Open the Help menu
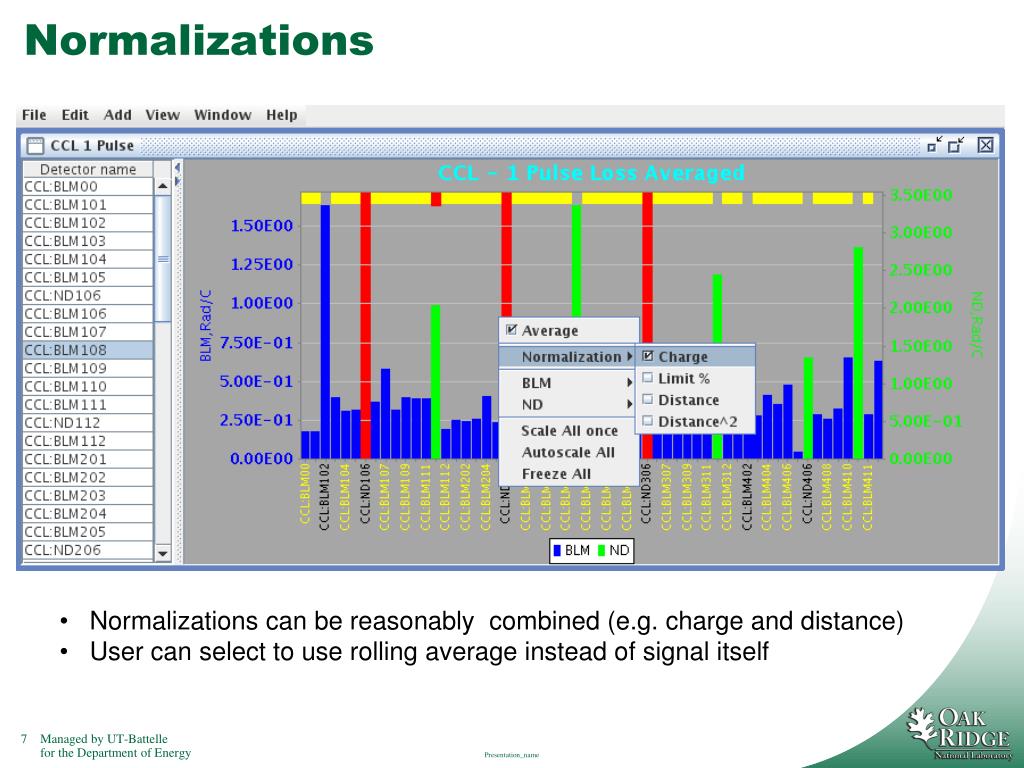 (281, 115)
